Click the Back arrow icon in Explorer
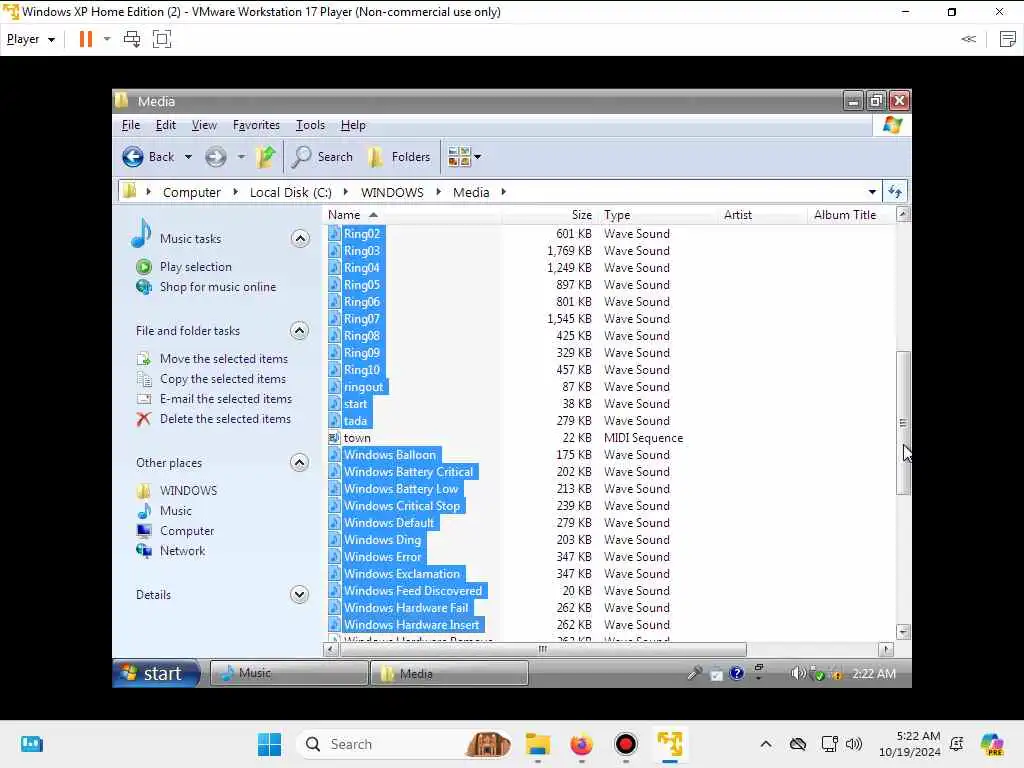 coord(133,157)
